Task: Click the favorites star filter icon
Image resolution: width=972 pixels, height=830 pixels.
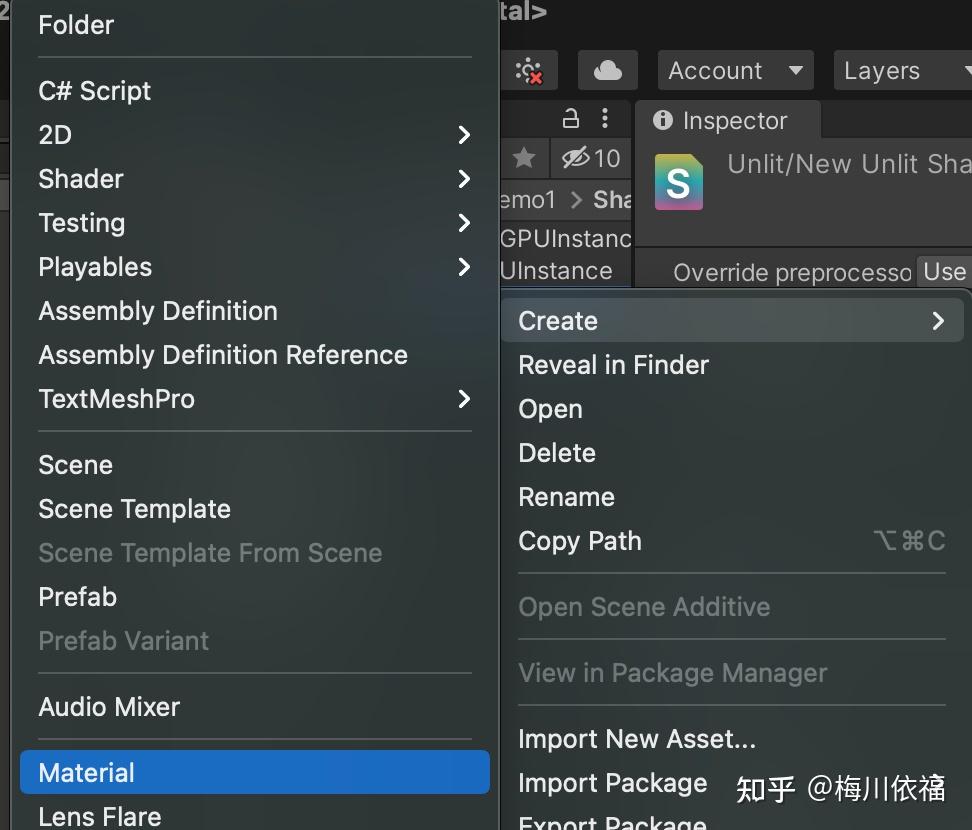Action: [523, 158]
